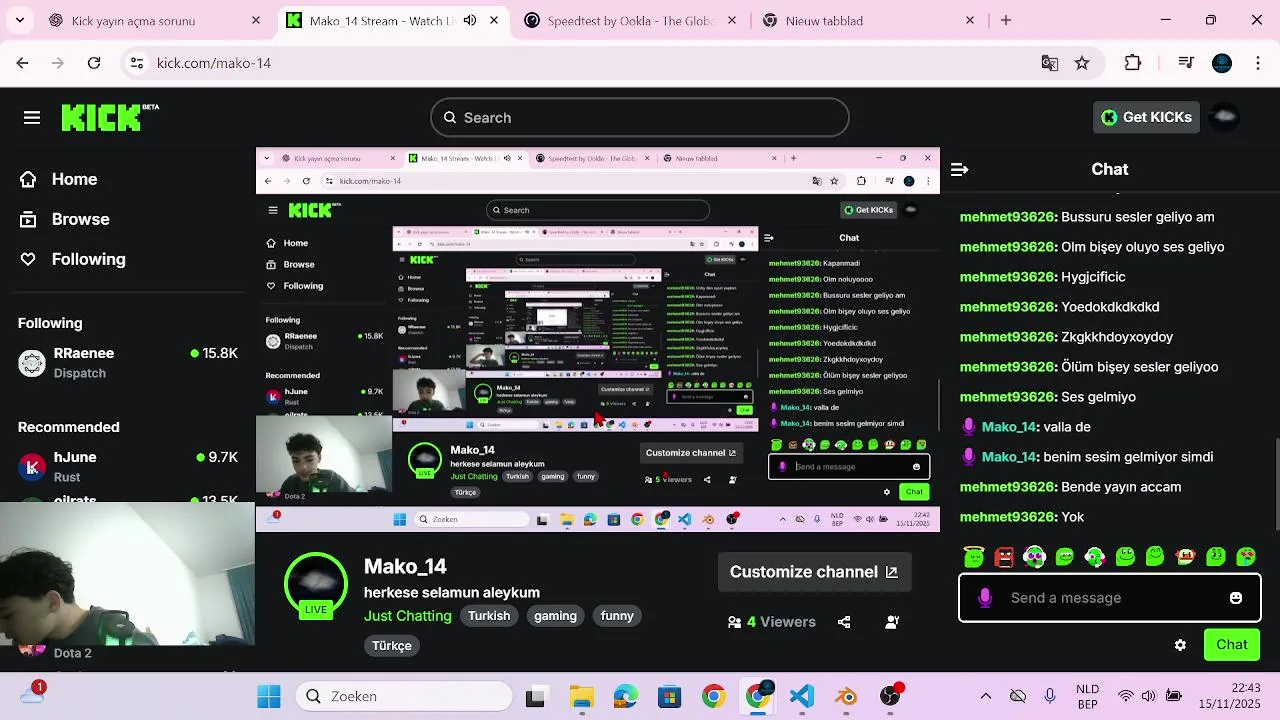Open the emoji picker smiley icon
Viewport: 1280px width, 720px height.
[1236, 598]
